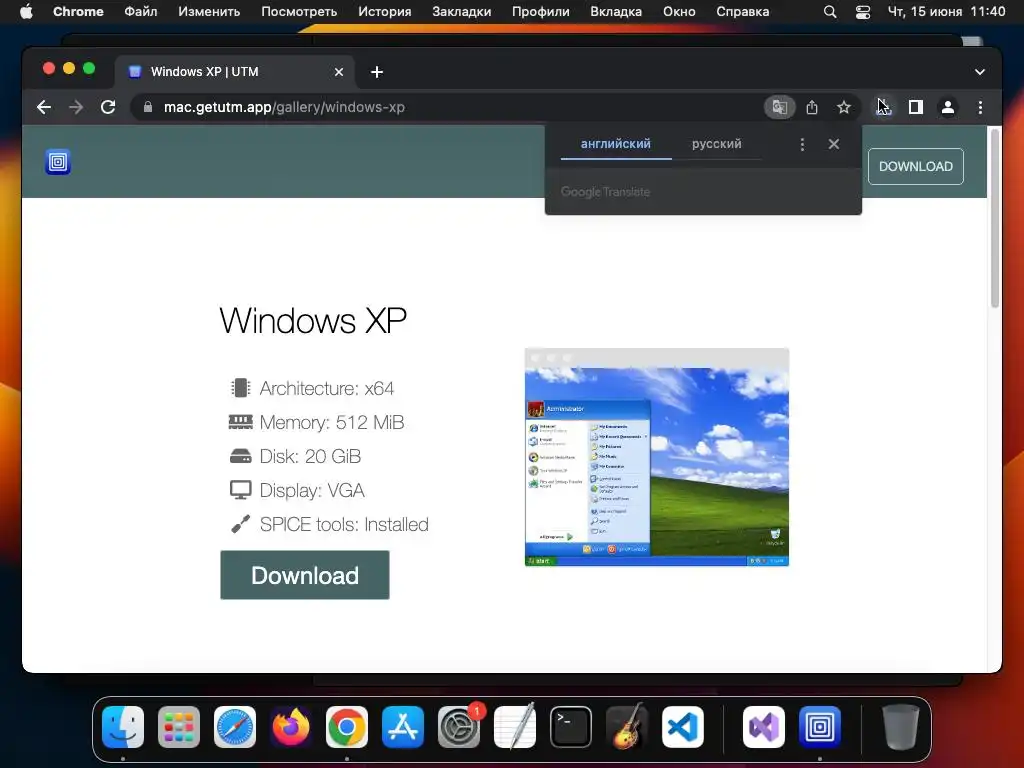Click the Architecture: x64 text
1024x768 pixels.
[x=327, y=389]
